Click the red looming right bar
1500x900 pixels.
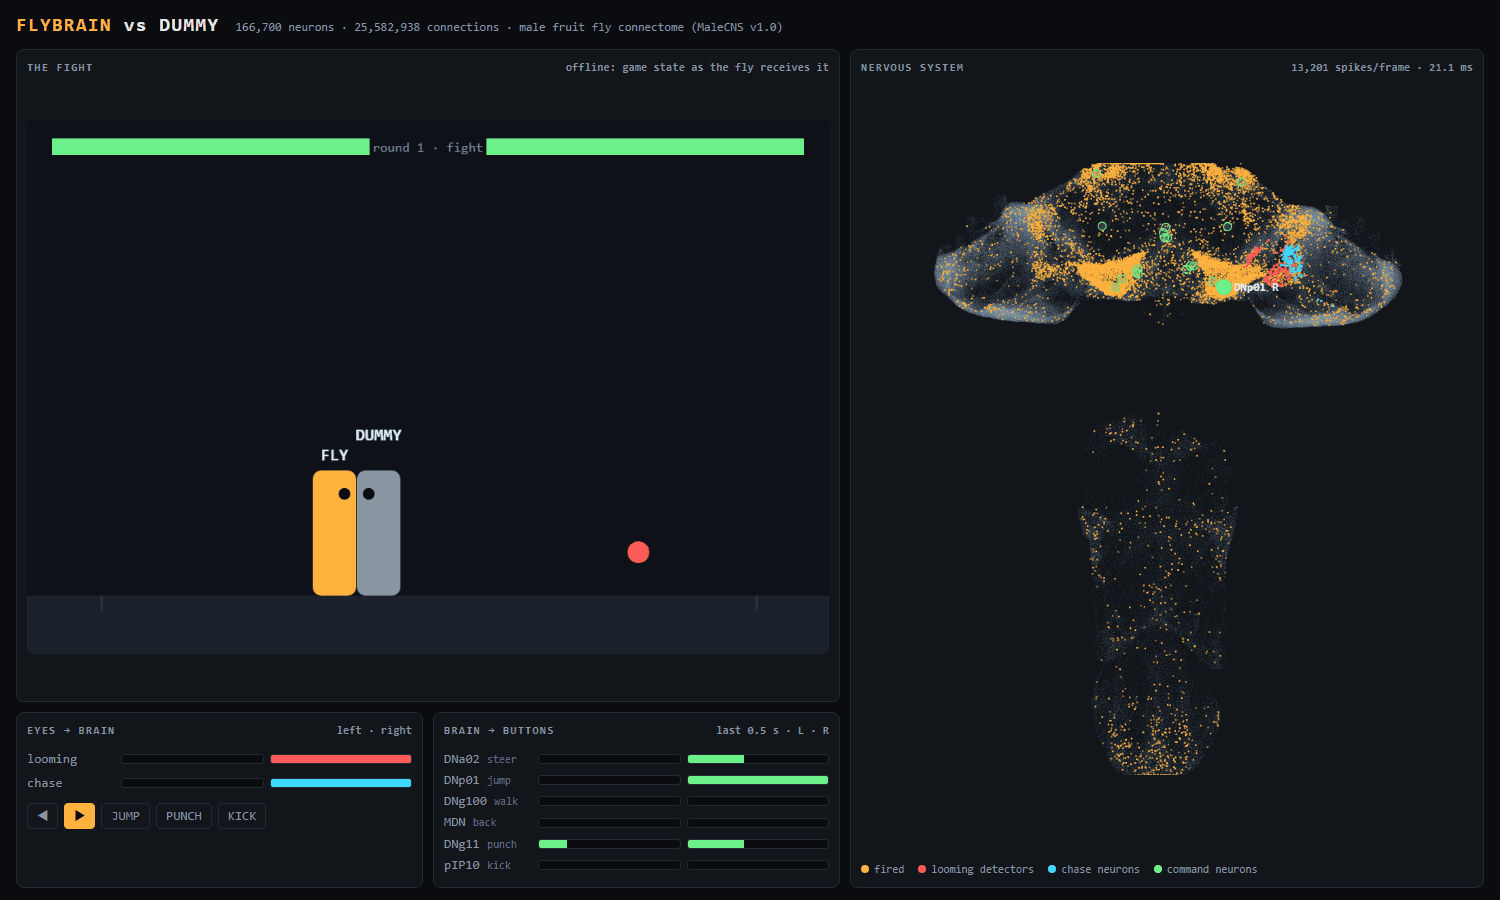coord(341,759)
